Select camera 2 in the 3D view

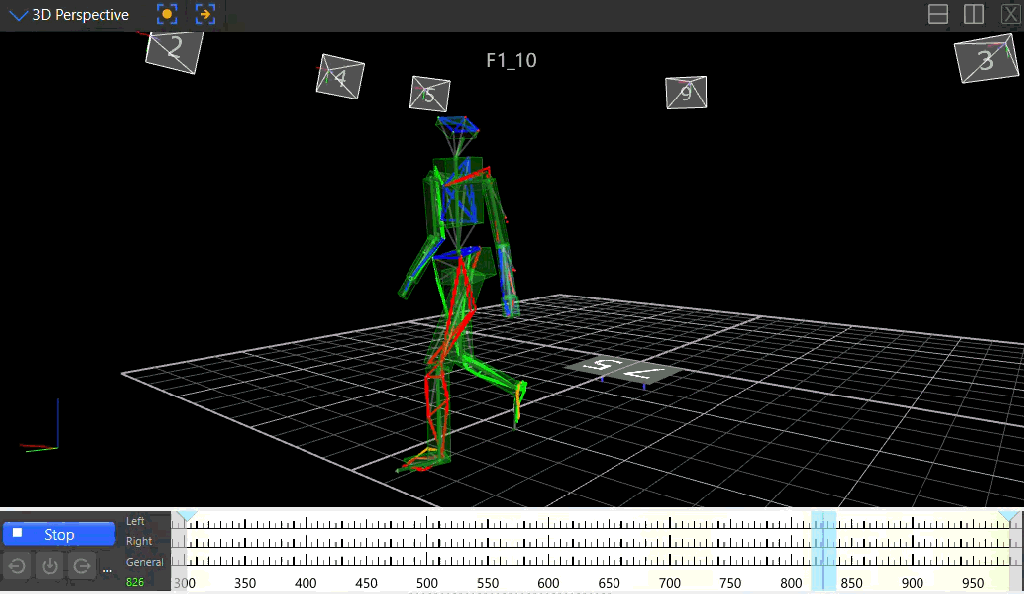pos(174,50)
